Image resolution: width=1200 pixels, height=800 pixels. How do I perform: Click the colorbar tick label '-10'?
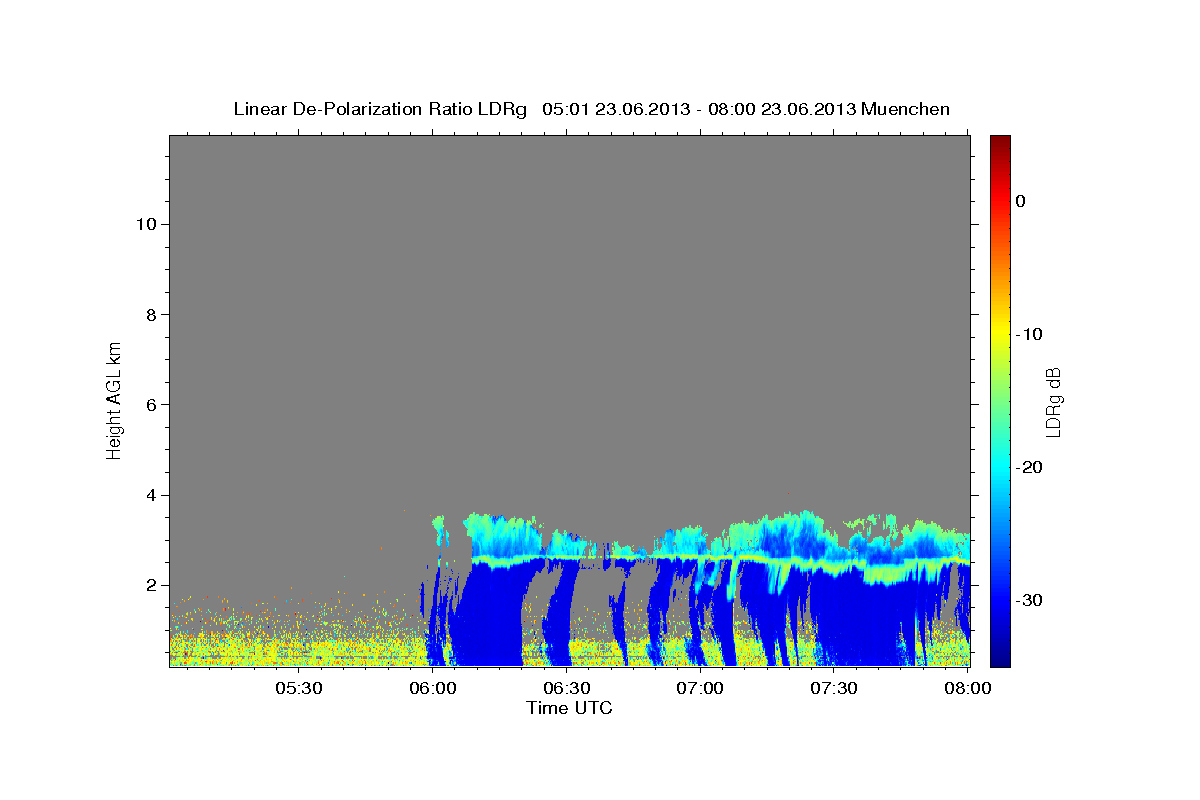(1029, 334)
